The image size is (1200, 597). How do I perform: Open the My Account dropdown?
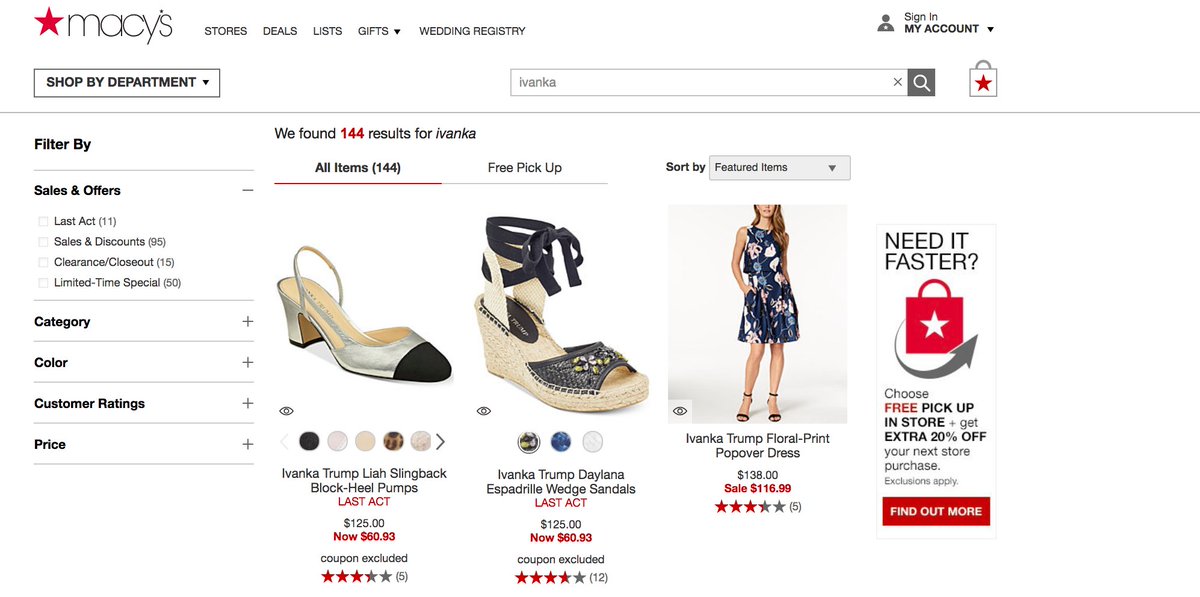(949, 29)
